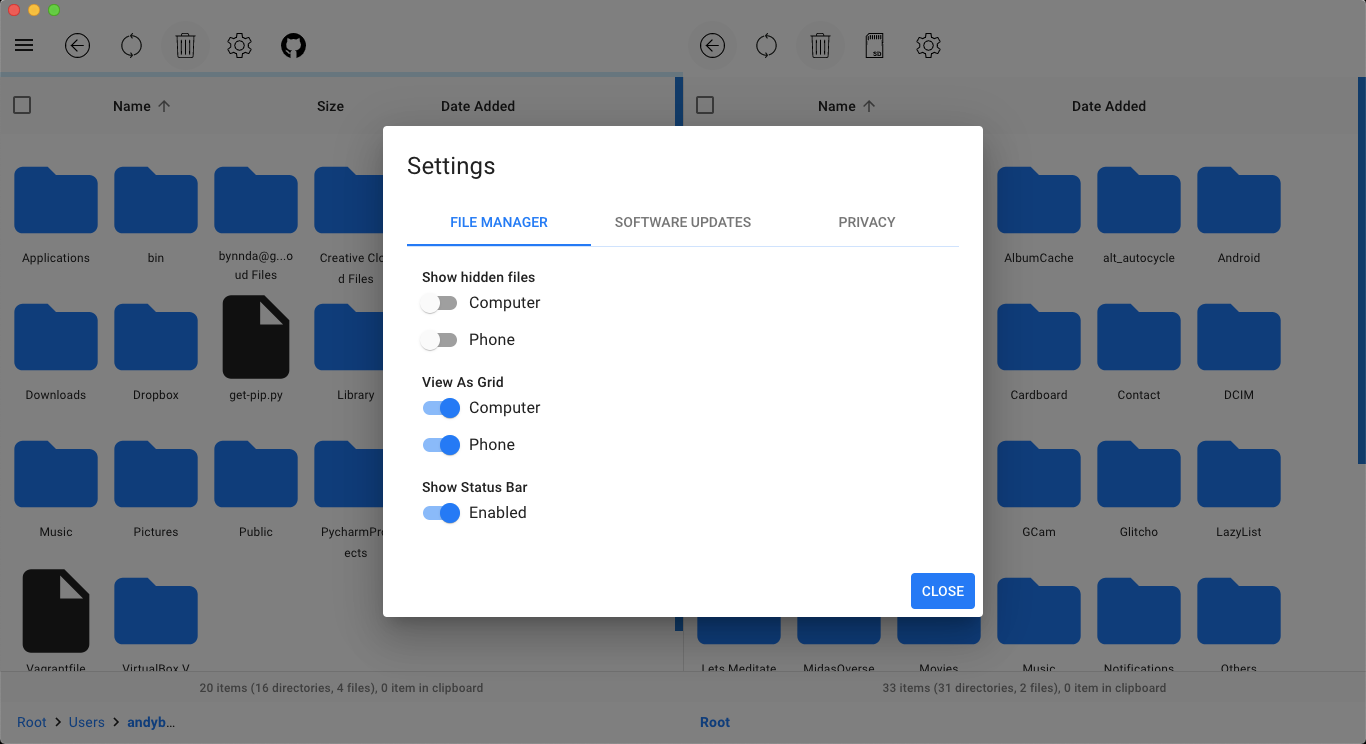This screenshot has width=1366, height=744.
Task: Open settings gear in the right pane toolbar
Action: [928, 45]
